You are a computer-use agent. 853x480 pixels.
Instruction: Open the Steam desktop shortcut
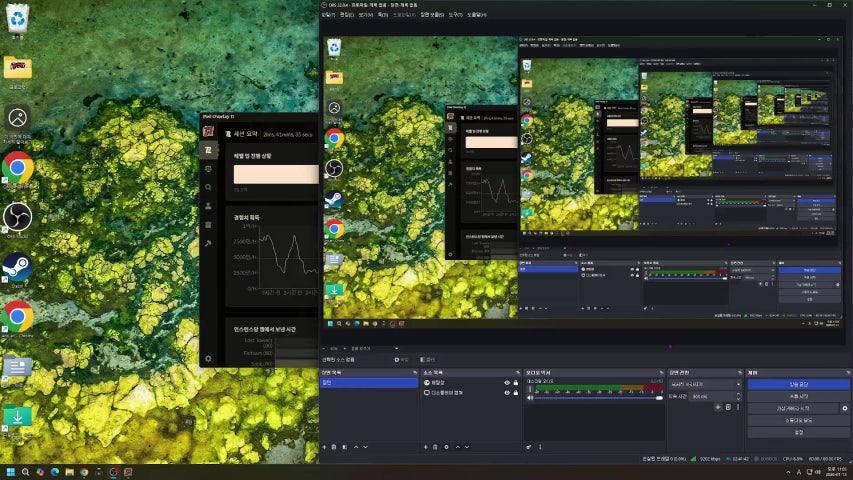pyautogui.click(x=17, y=266)
